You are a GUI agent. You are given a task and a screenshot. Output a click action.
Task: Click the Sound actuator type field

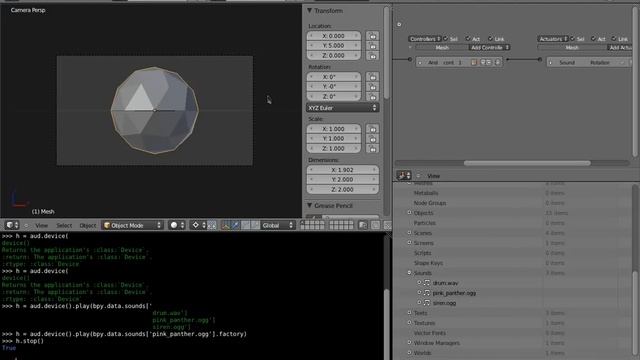tap(567, 62)
